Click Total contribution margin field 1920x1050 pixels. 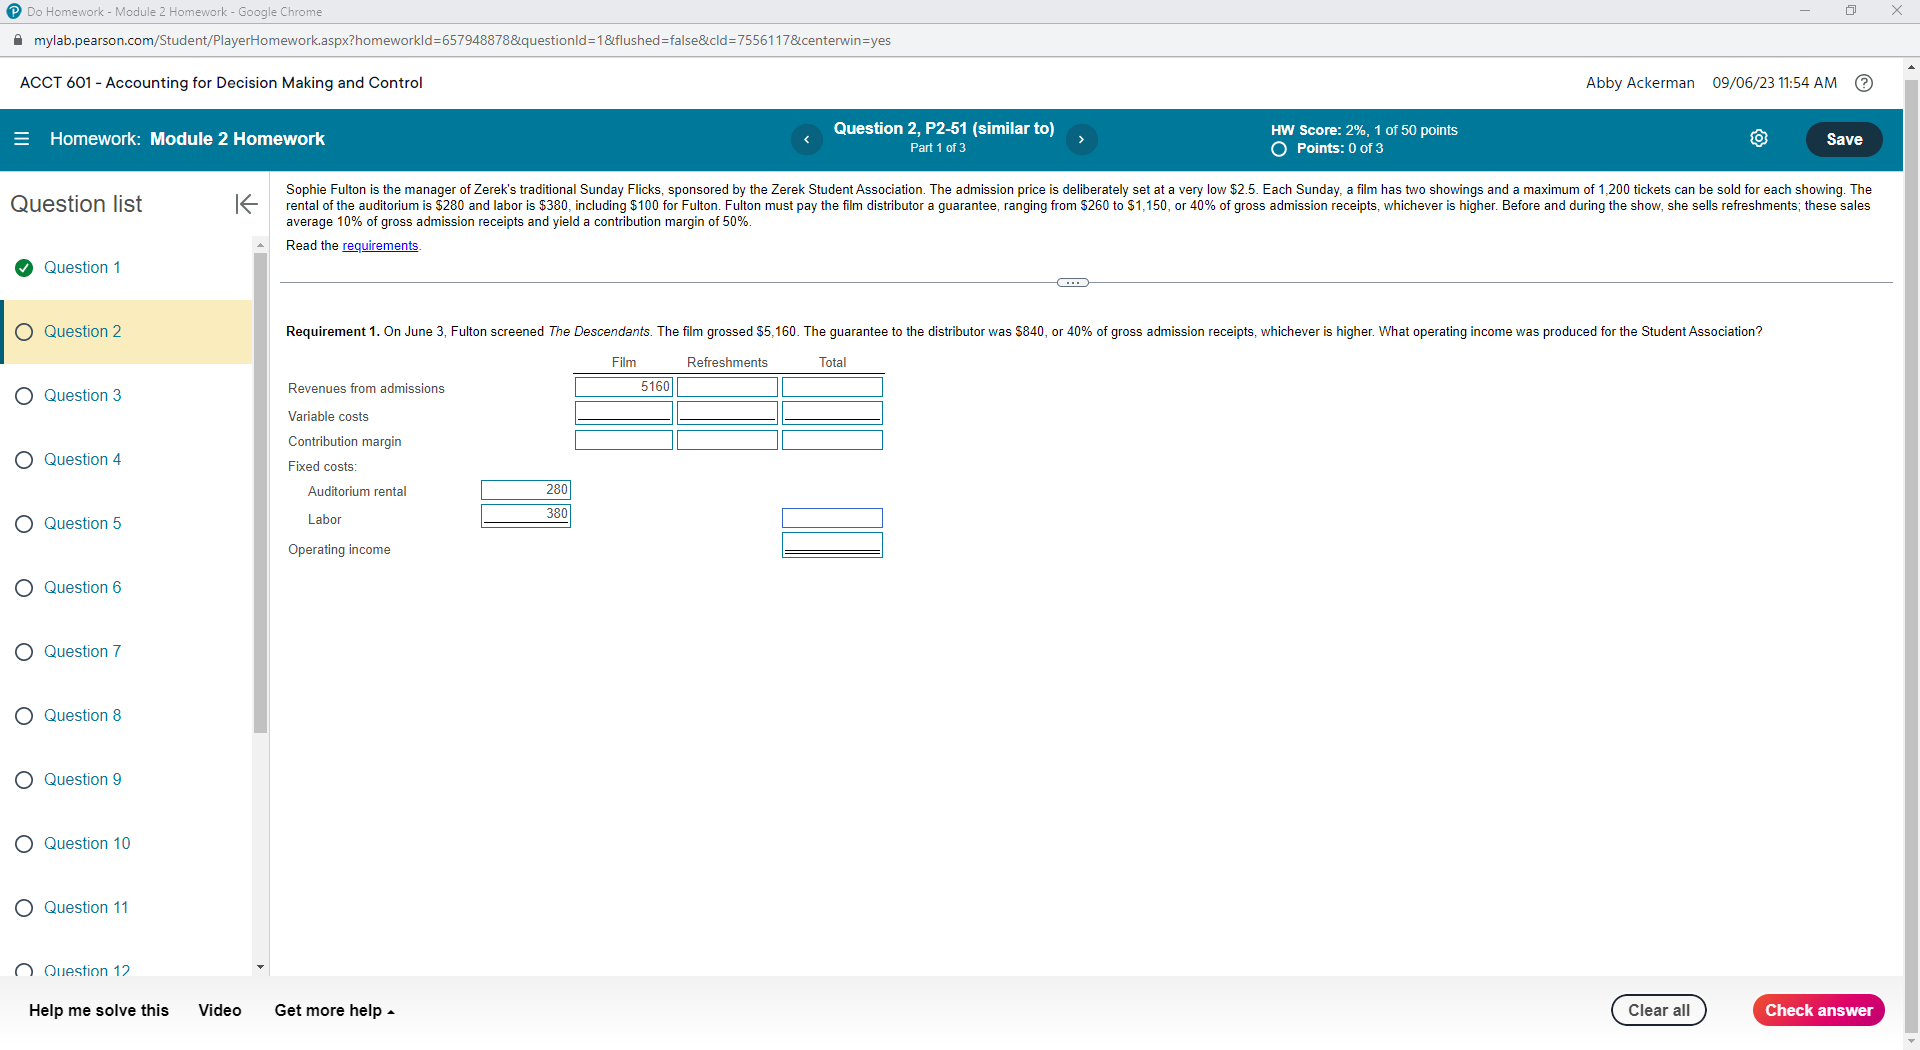(832, 440)
